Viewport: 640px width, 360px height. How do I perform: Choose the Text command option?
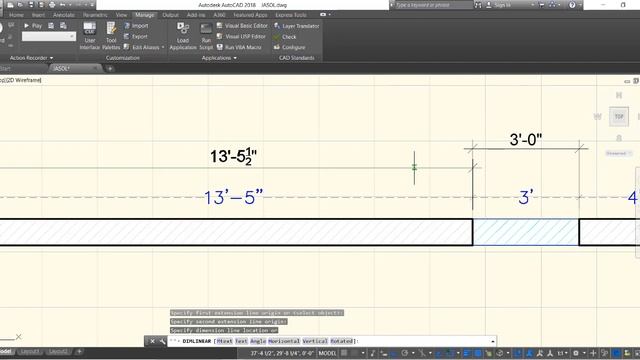coord(241,341)
